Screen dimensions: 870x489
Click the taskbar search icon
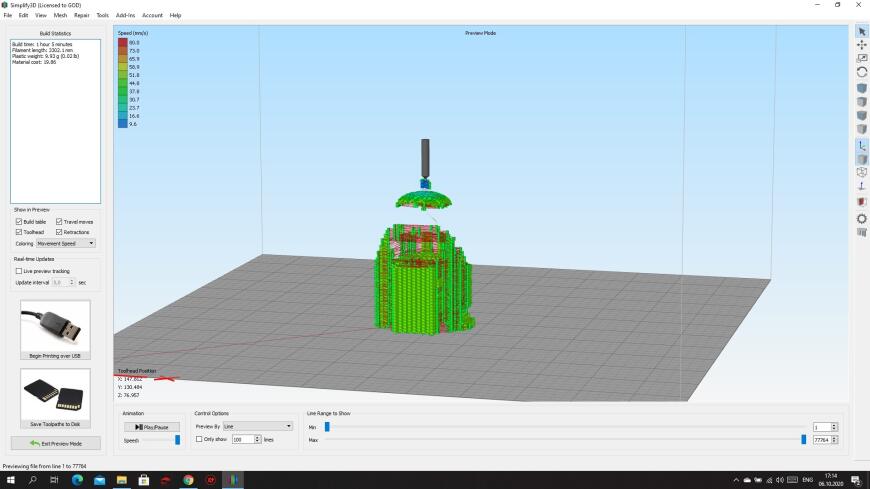point(32,480)
